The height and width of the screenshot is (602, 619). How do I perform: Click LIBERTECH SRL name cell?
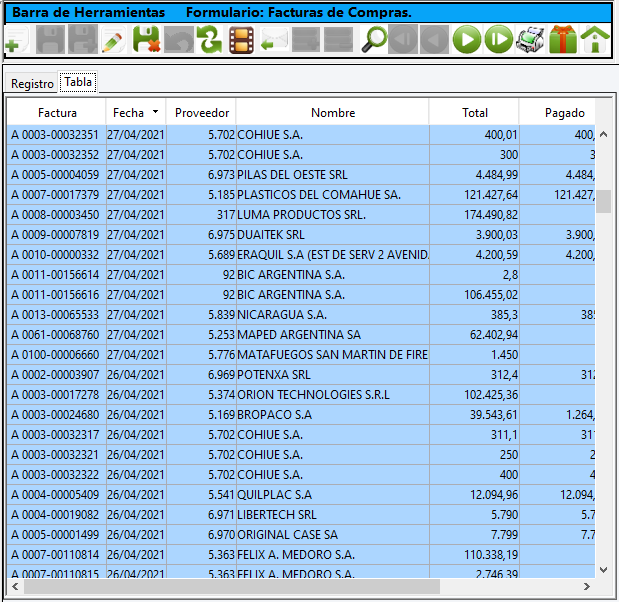[333, 515]
